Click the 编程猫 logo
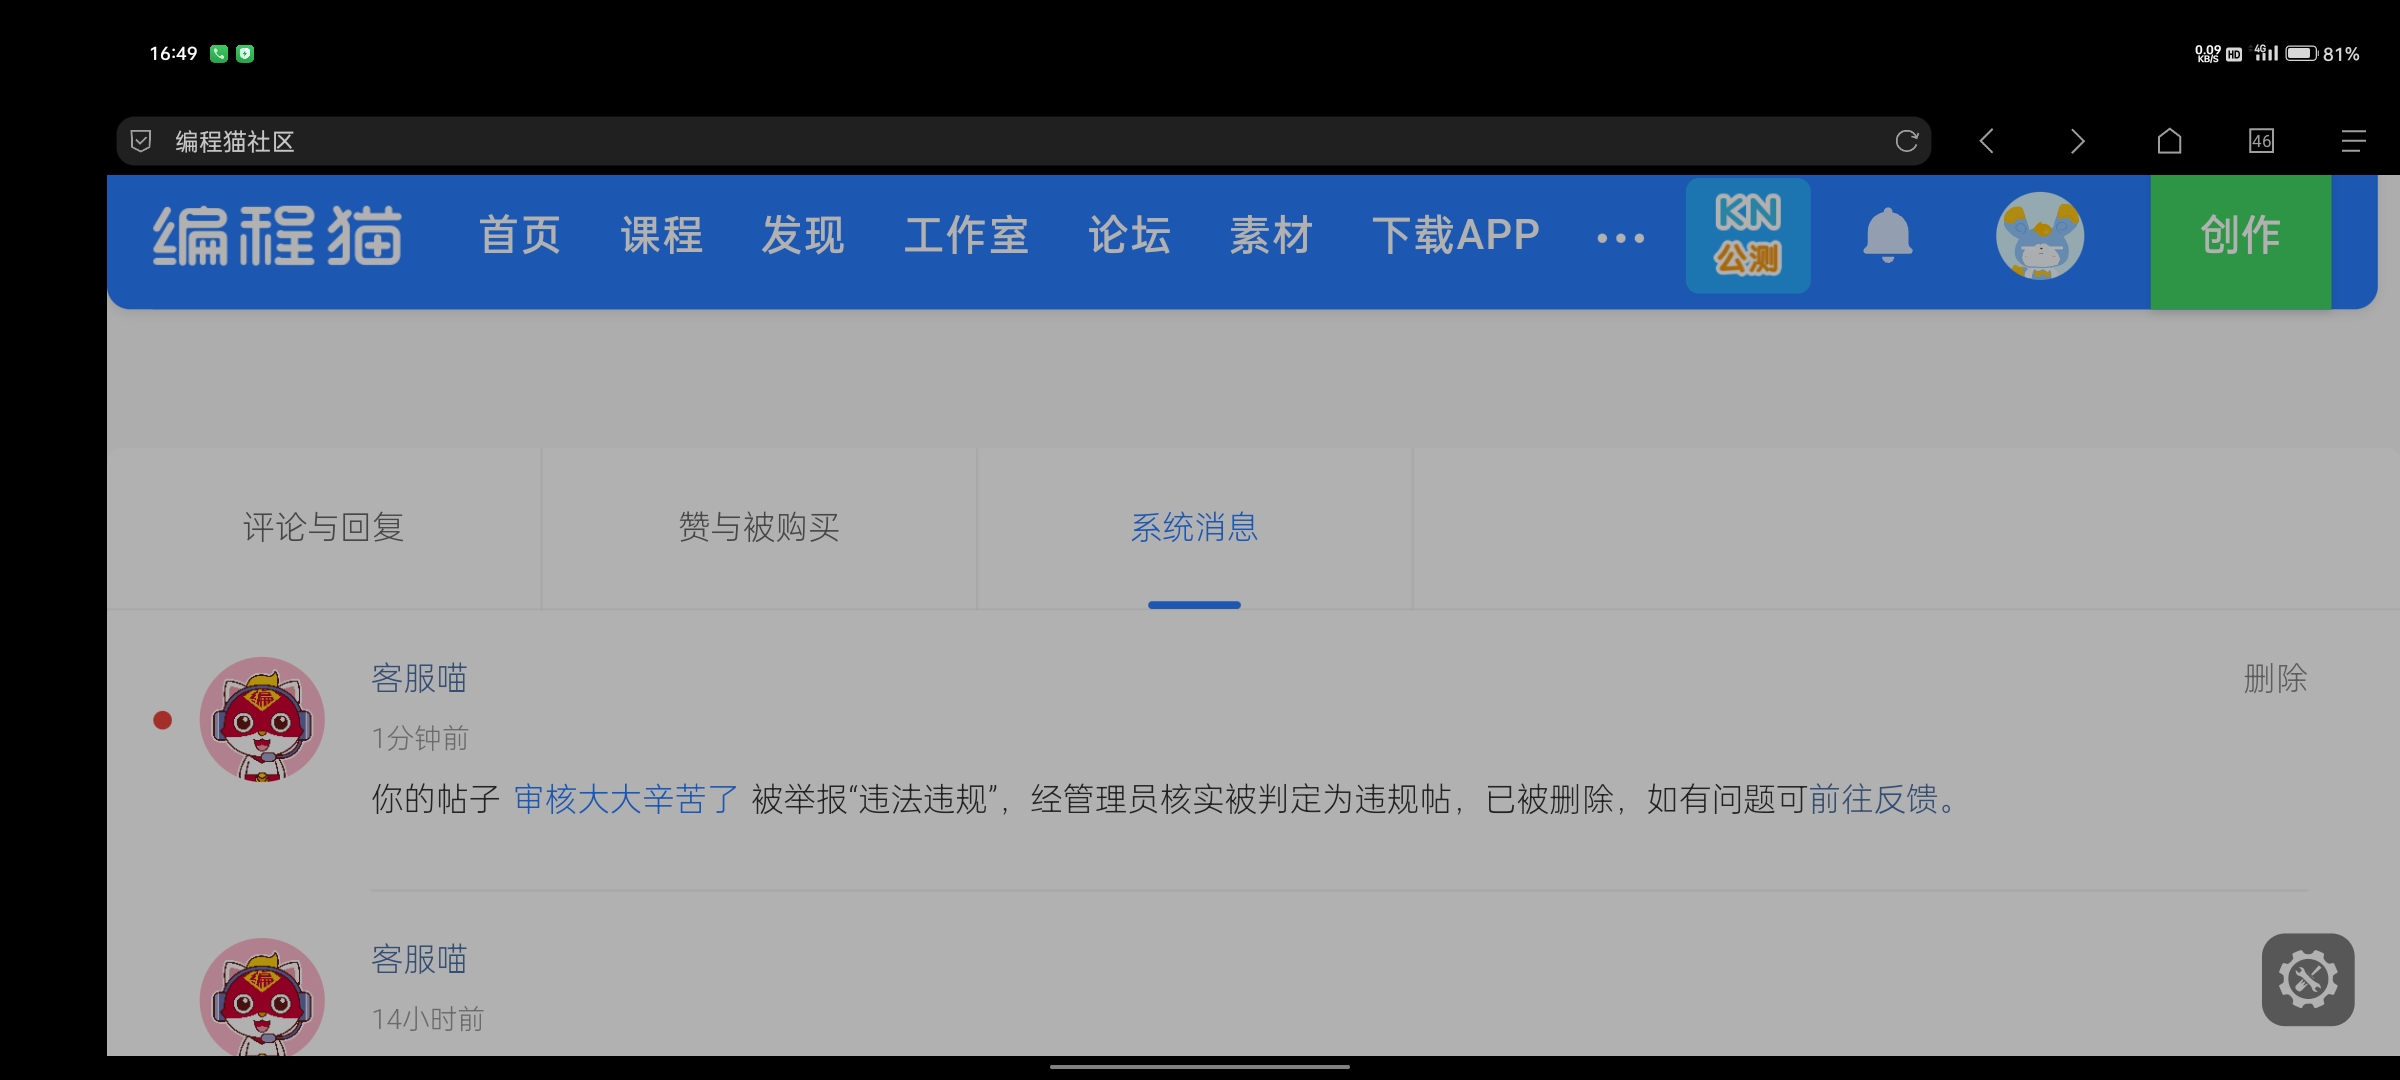2400x1080 pixels. (x=277, y=236)
